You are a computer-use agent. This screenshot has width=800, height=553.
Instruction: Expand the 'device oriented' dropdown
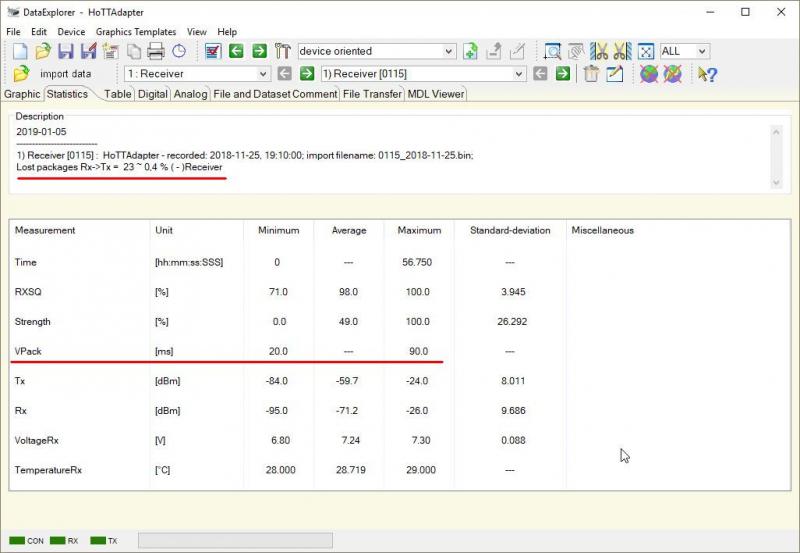click(x=448, y=51)
